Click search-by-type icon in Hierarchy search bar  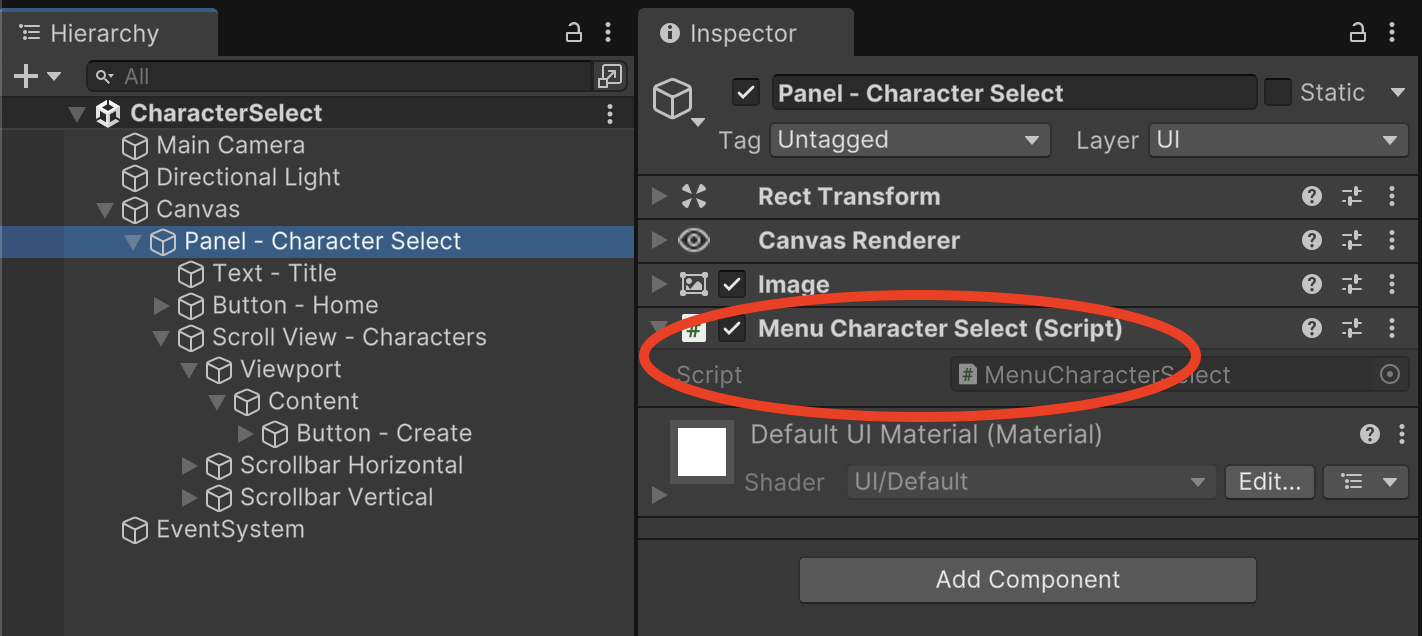point(608,76)
